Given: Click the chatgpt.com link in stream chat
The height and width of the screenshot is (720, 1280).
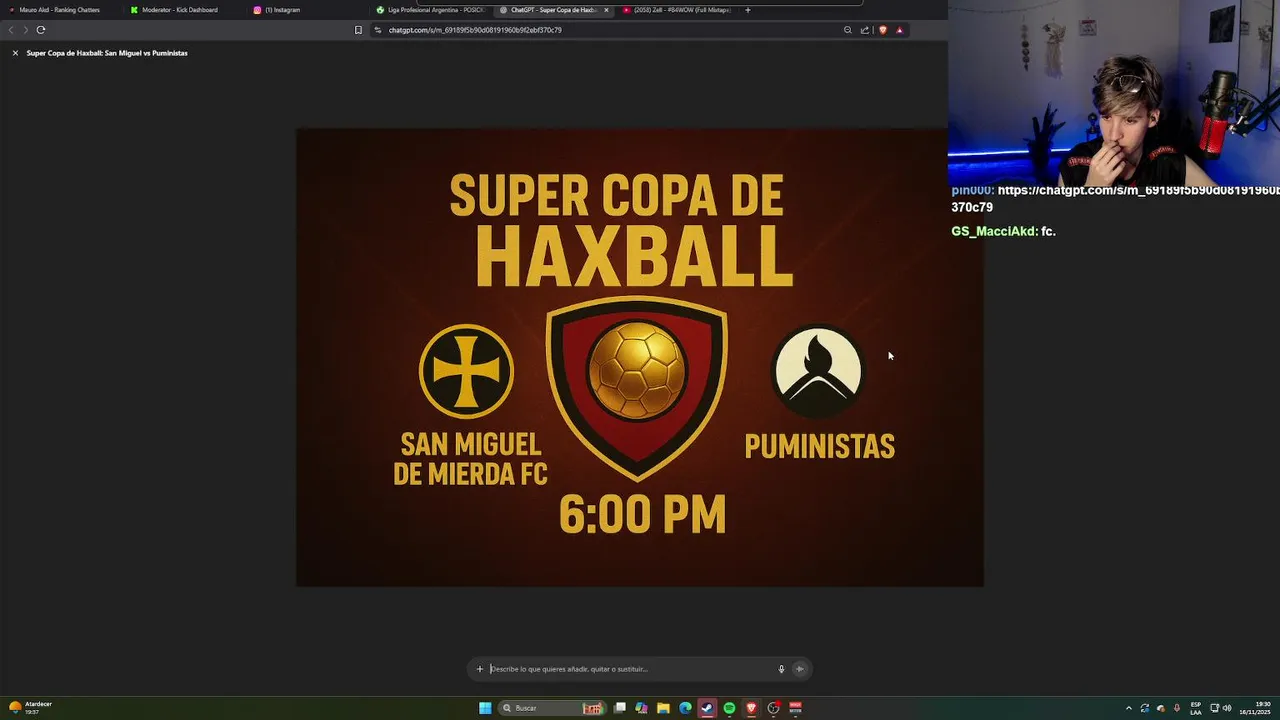Looking at the screenshot, I should point(1115,198).
